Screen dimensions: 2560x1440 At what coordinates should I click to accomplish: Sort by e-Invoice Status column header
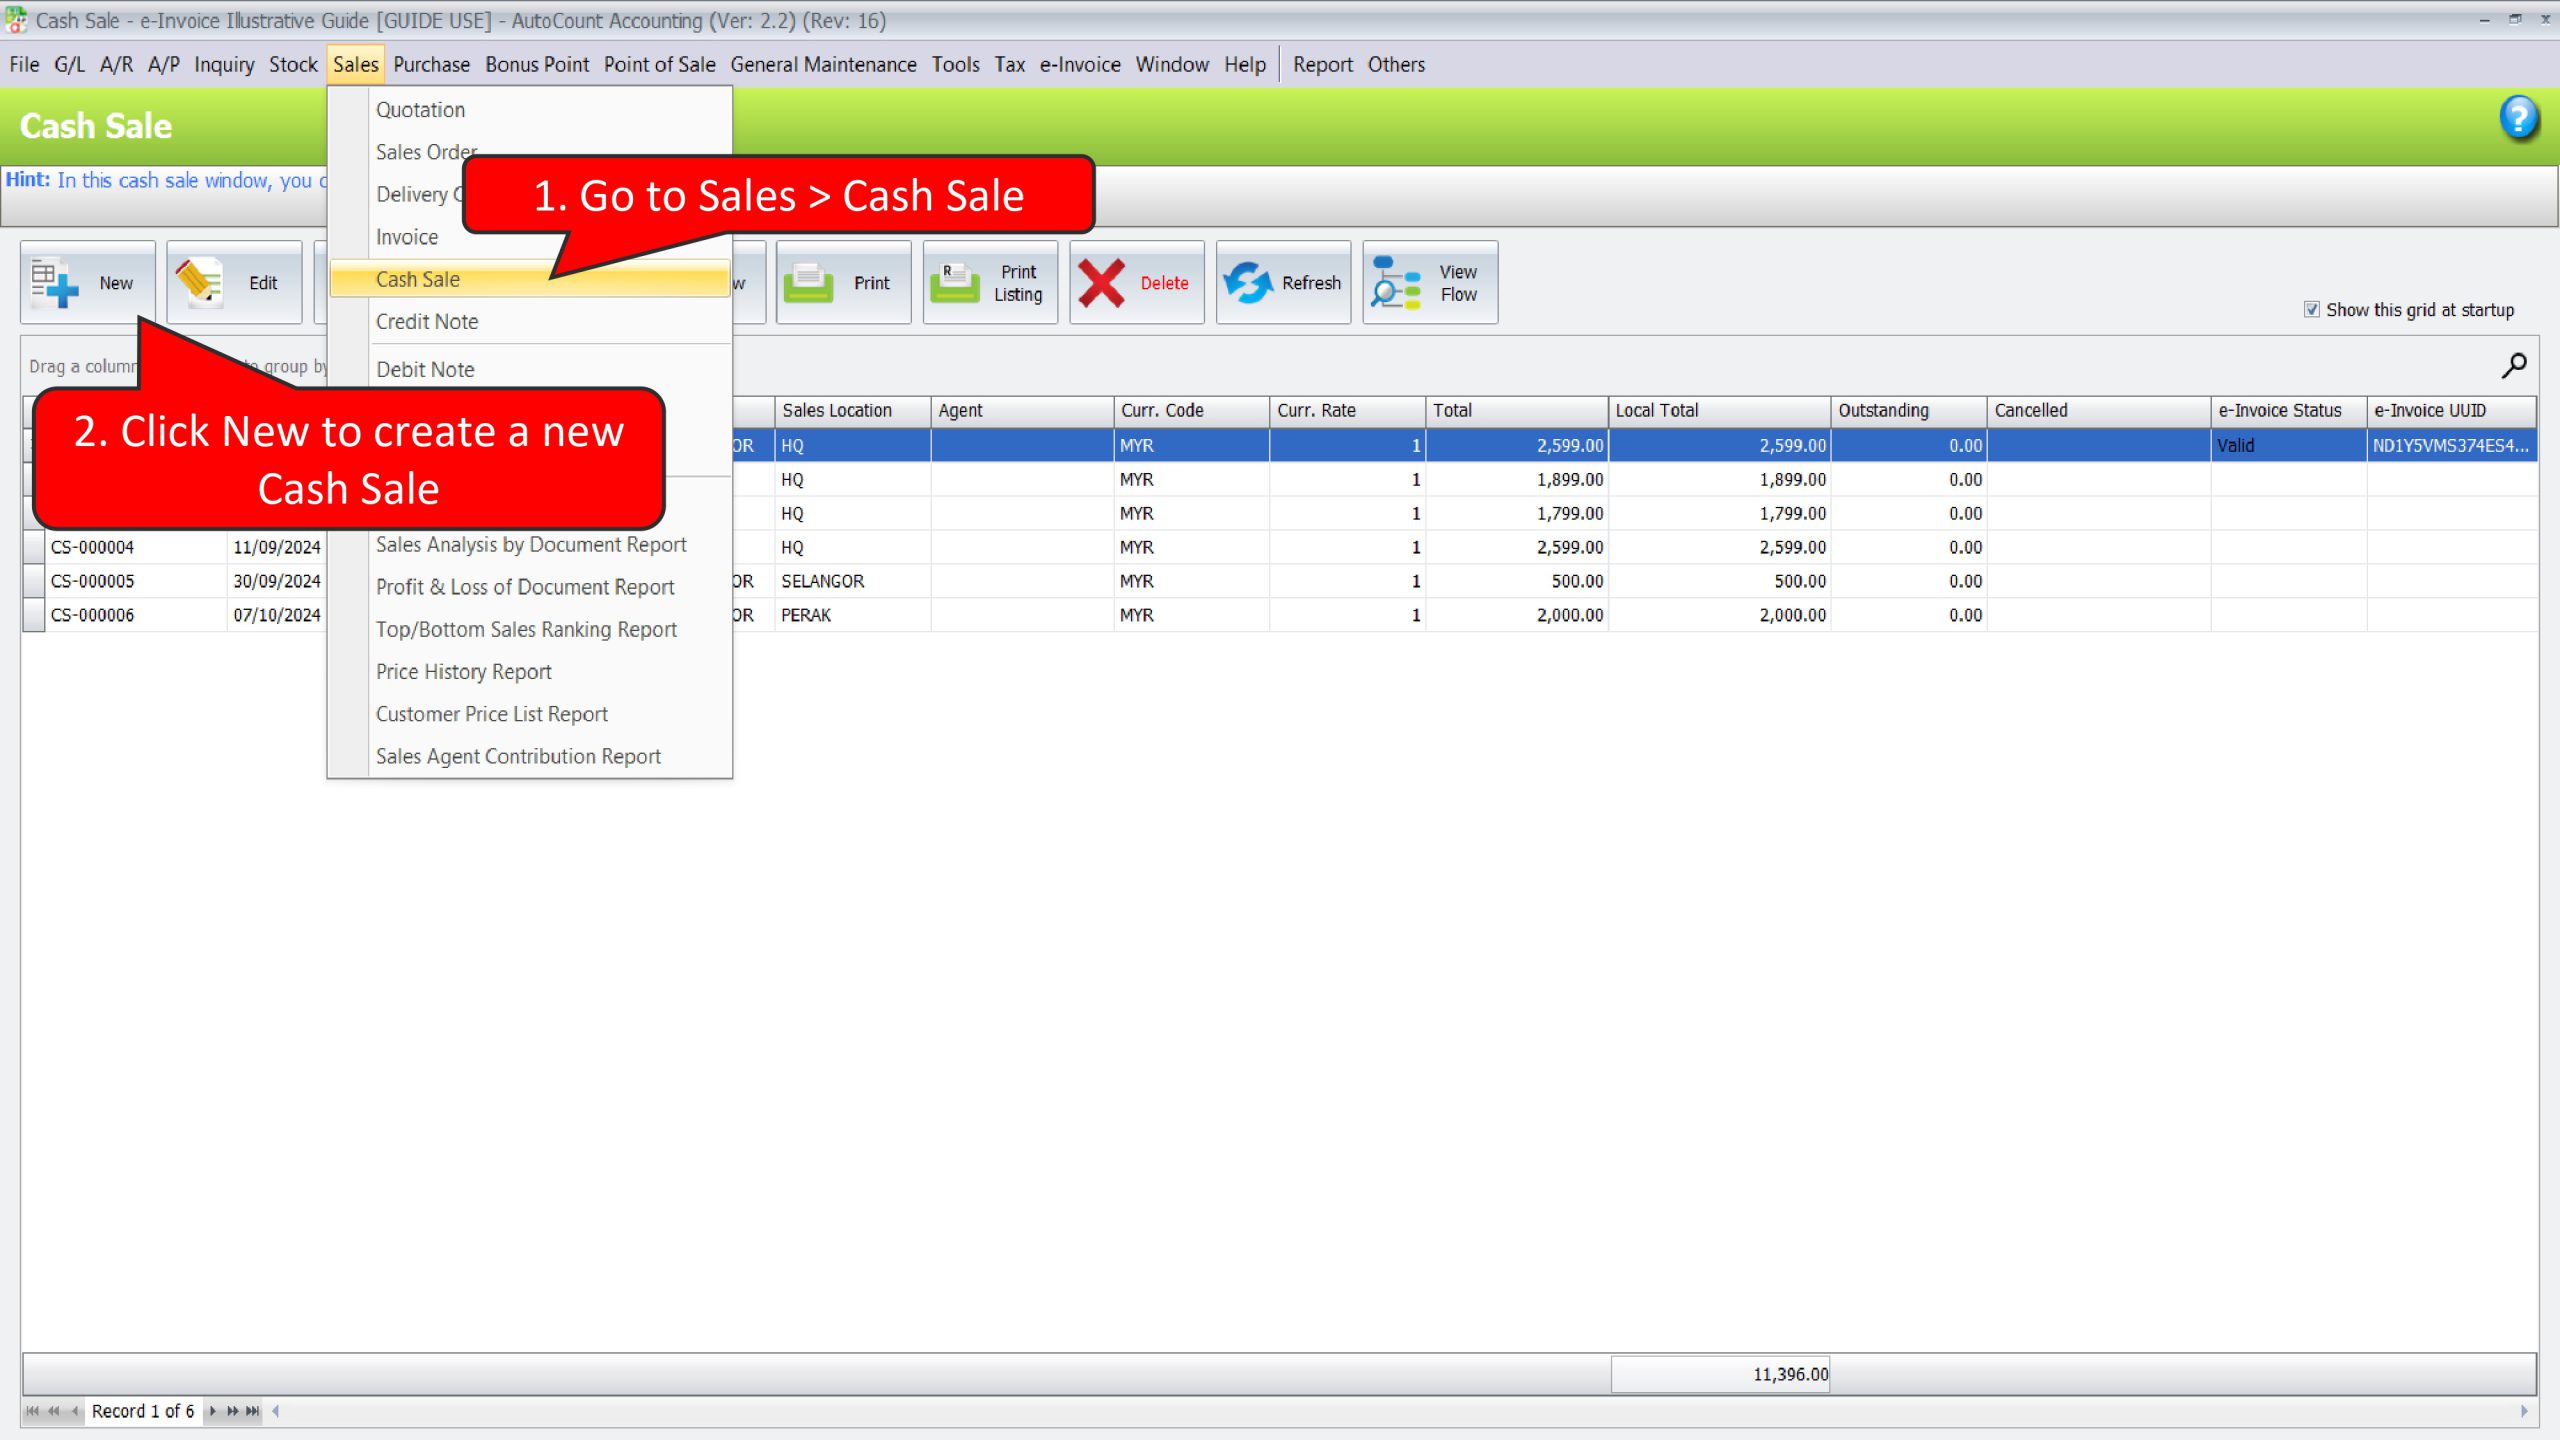click(x=2289, y=410)
